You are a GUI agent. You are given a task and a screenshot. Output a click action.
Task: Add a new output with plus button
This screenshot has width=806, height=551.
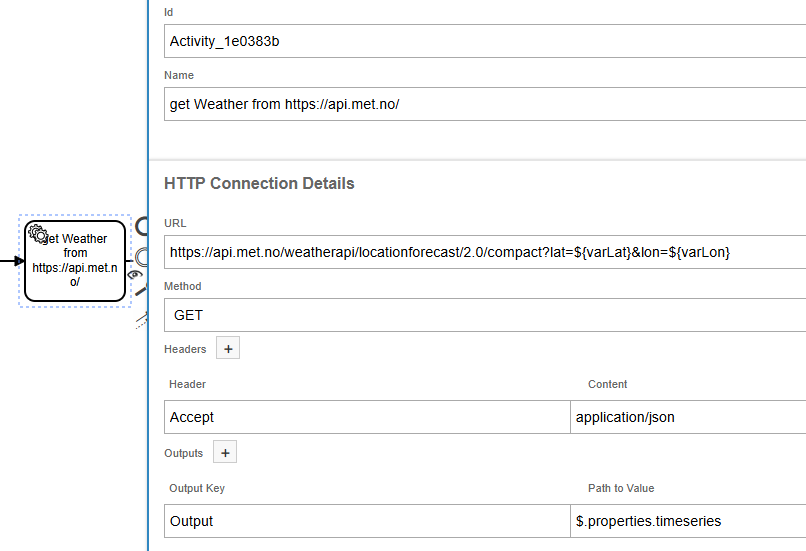coord(225,453)
